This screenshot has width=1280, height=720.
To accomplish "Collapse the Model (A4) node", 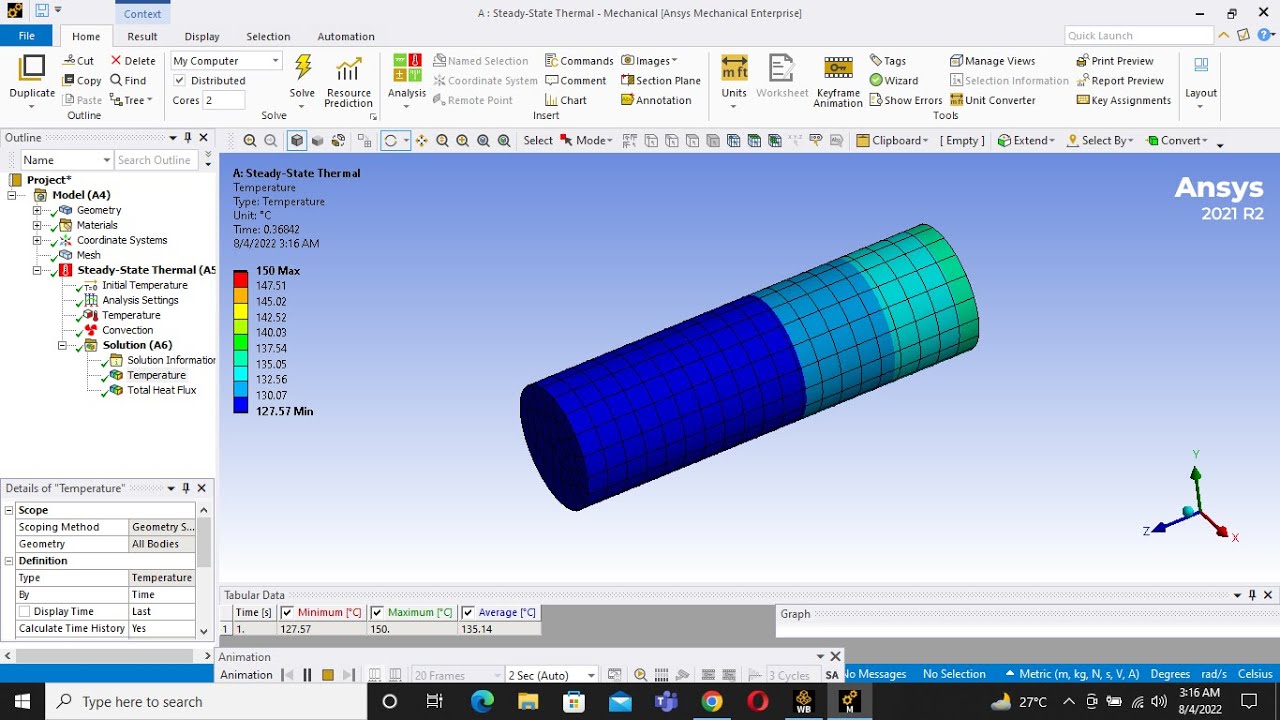I will click(12, 195).
